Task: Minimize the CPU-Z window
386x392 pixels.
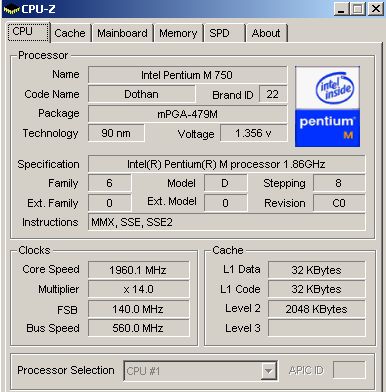Action: [x=341, y=9]
